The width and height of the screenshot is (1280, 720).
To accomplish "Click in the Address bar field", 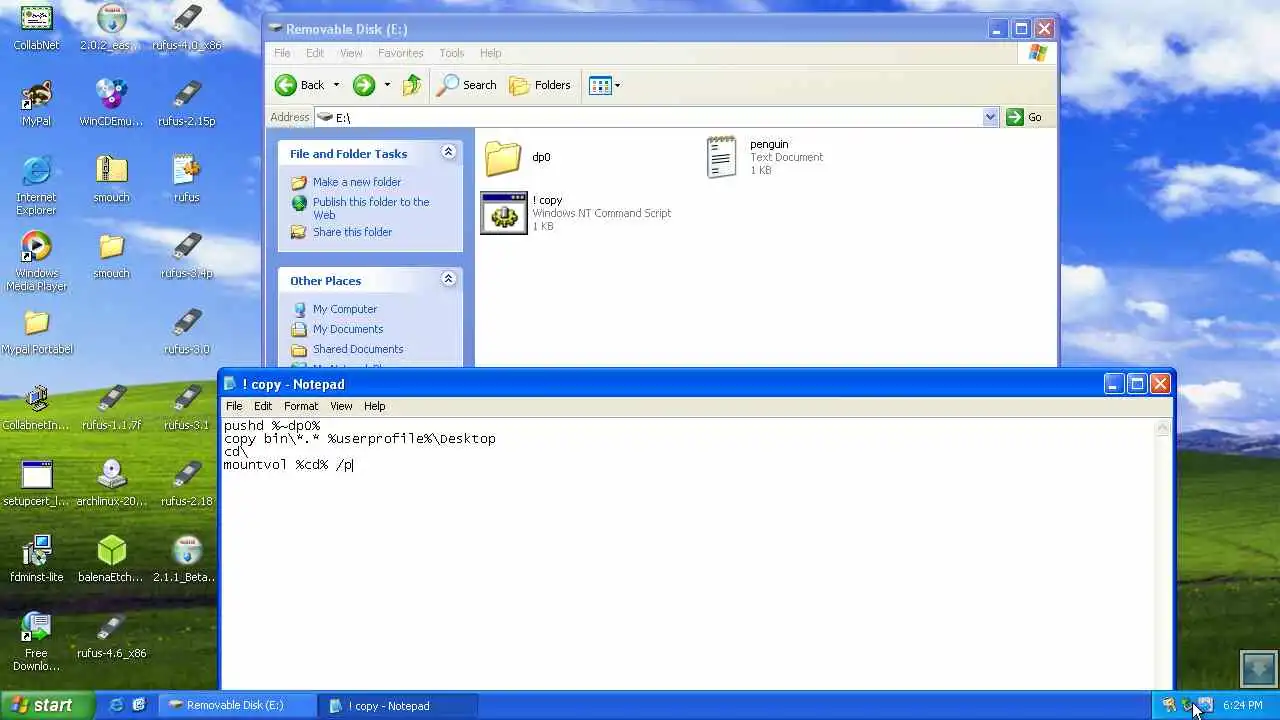I will 650,117.
